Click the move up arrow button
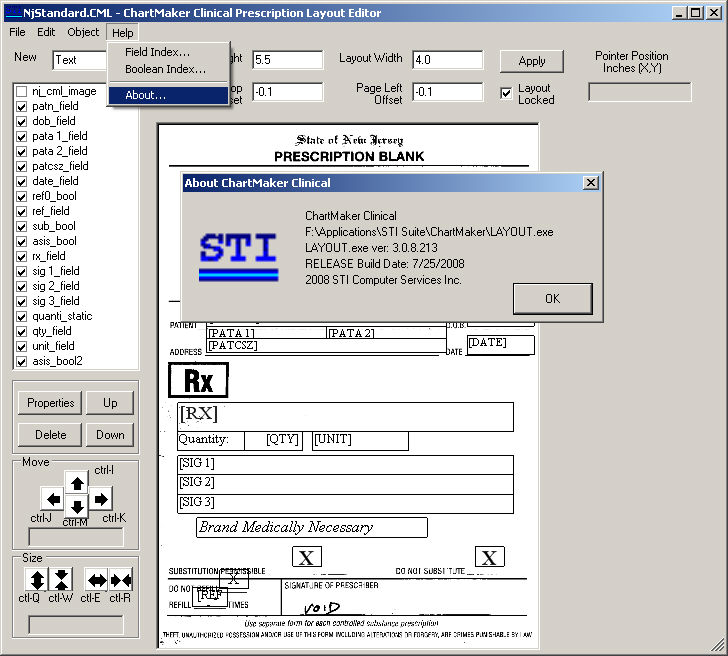This screenshot has height=656, width=728. [x=77, y=483]
